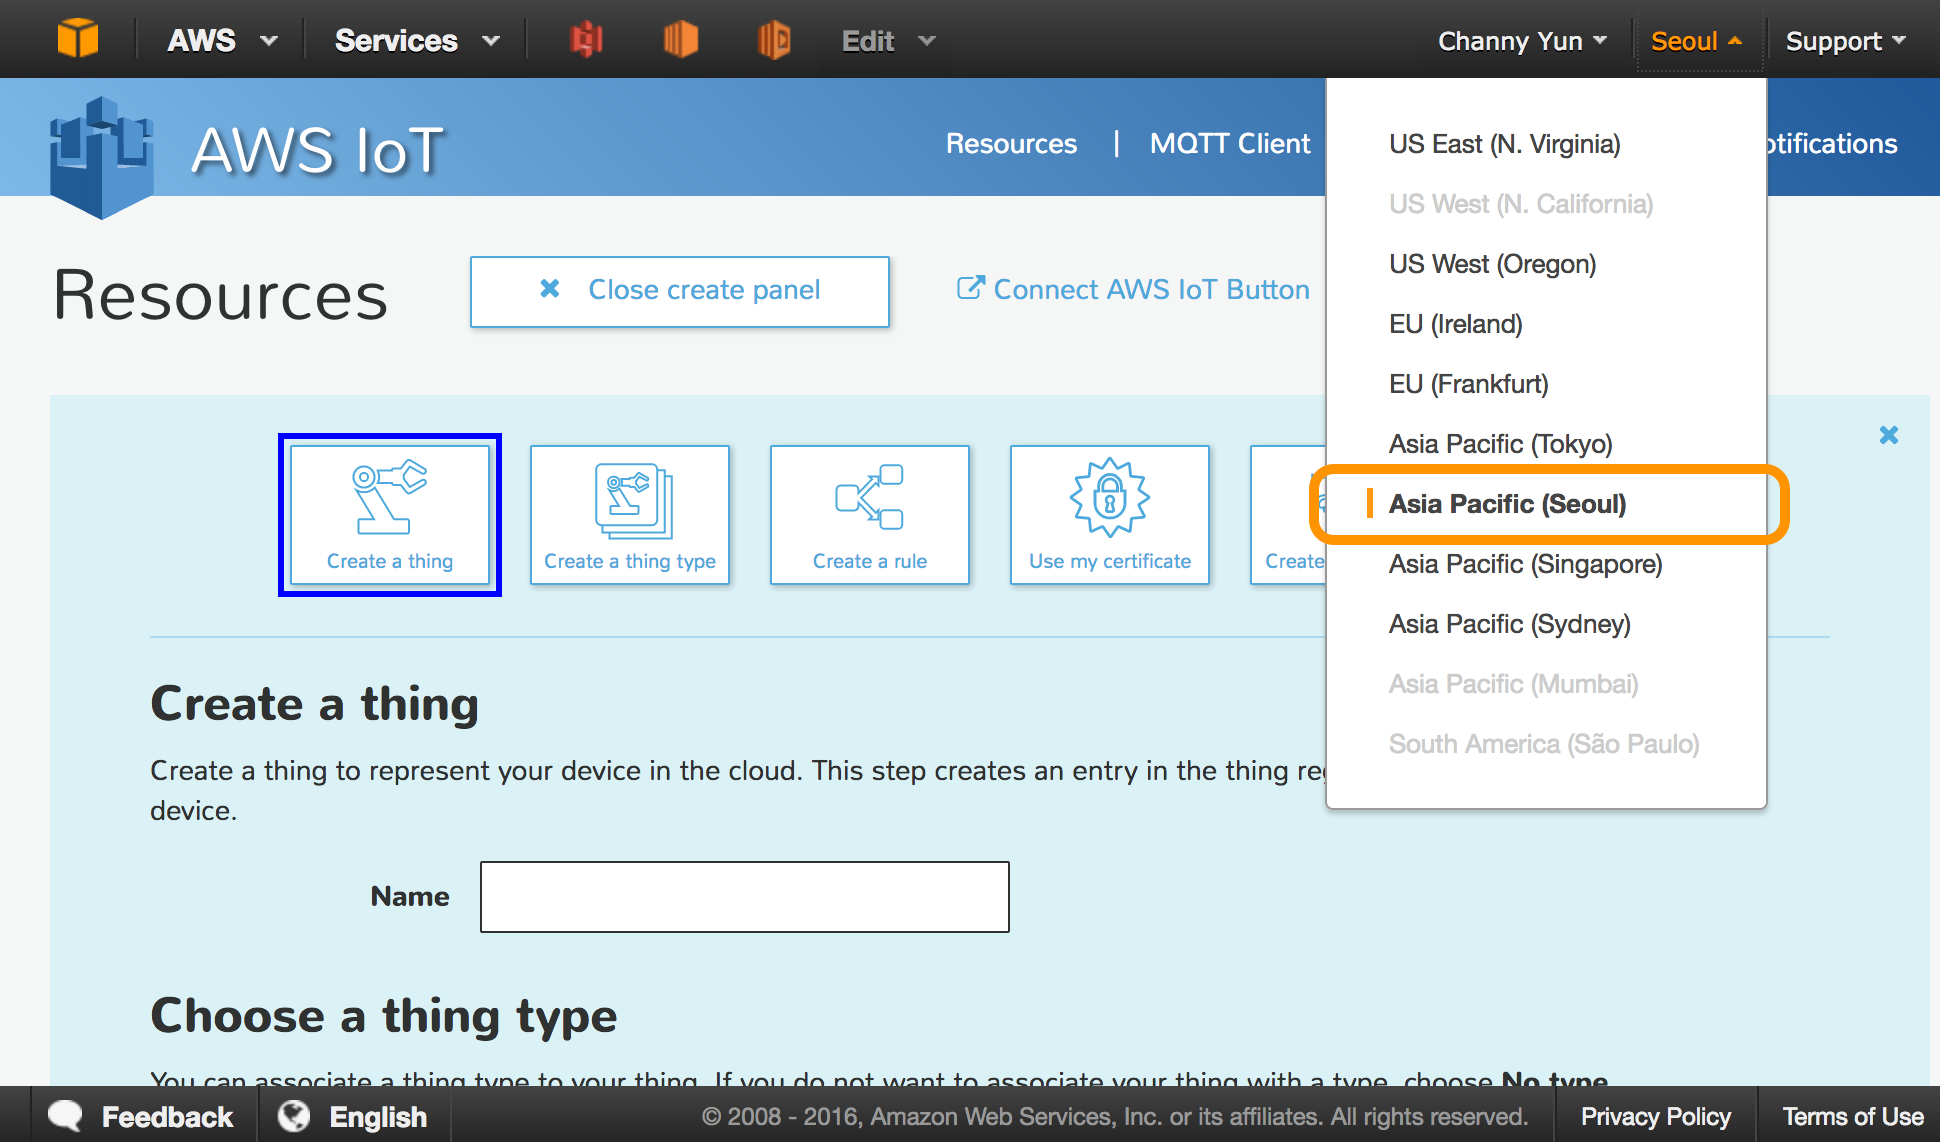This screenshot has height=1142, width=1940.
Task: Open the third orange service shortcut icon
Action: 774,40
